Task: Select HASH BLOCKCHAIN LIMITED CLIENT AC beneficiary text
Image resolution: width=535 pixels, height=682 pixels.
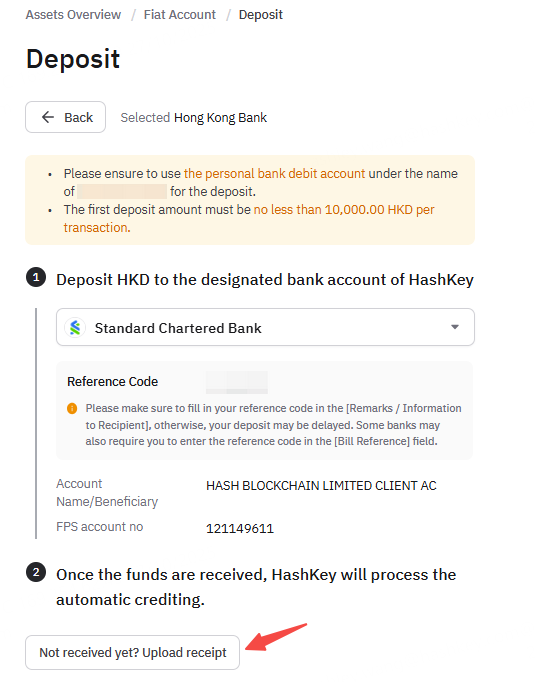Action: pos(321,485)
